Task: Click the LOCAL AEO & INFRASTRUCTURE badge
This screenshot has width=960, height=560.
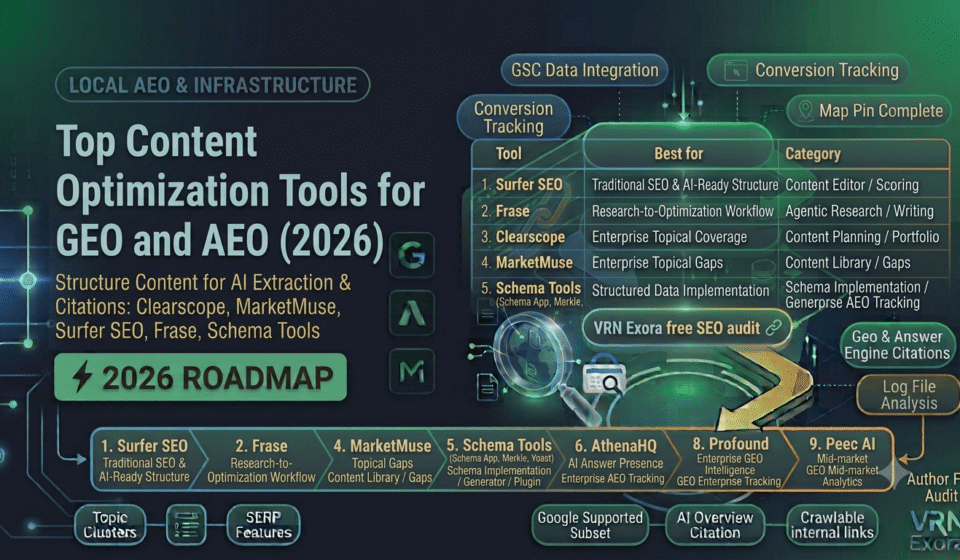Action: (212, 84)
